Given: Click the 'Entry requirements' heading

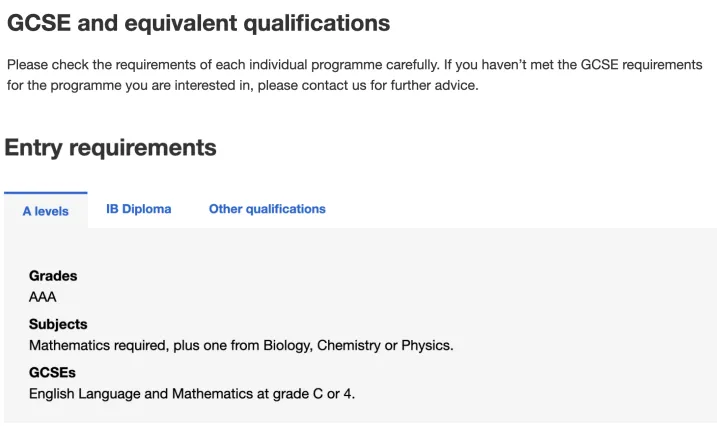Looking at the screenshot, I should (x=110, y=148).
